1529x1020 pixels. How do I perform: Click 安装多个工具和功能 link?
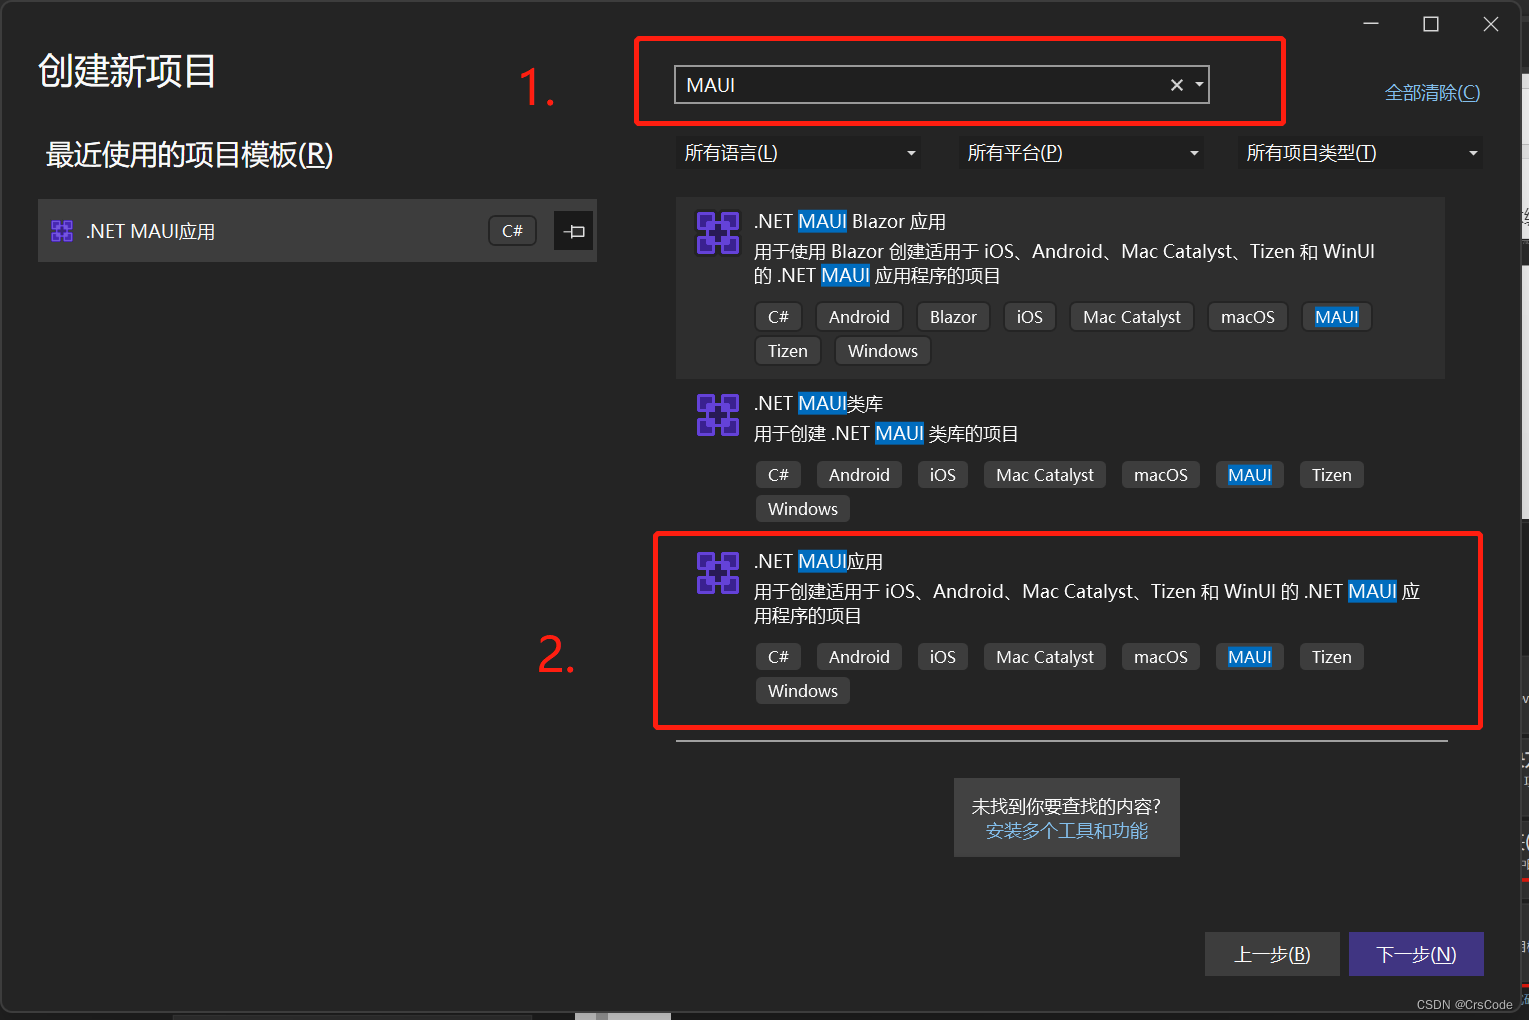tap(1066, 831)
